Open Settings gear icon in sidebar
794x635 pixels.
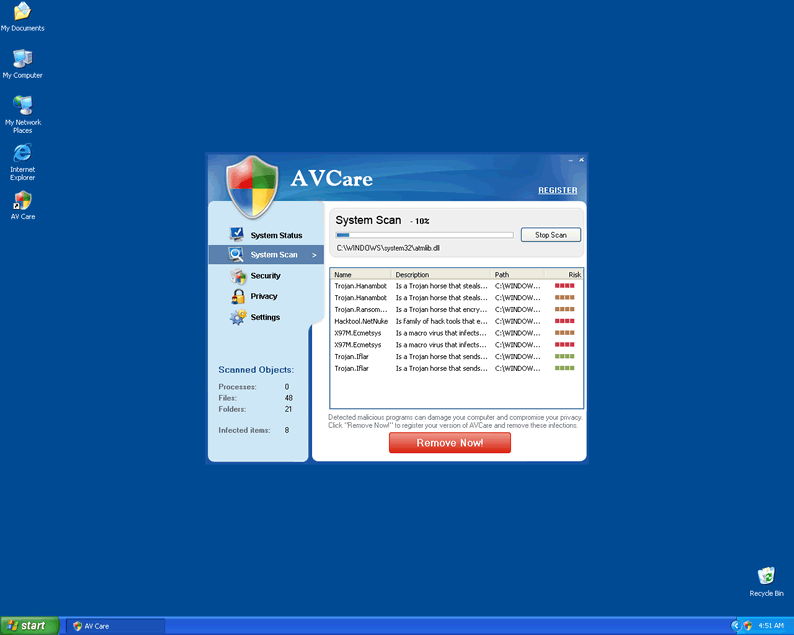(238, 317)
